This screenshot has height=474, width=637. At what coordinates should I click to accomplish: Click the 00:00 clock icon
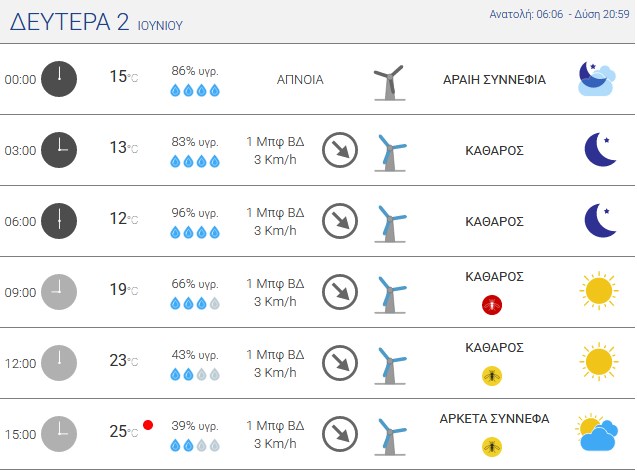tap(59, 79)
